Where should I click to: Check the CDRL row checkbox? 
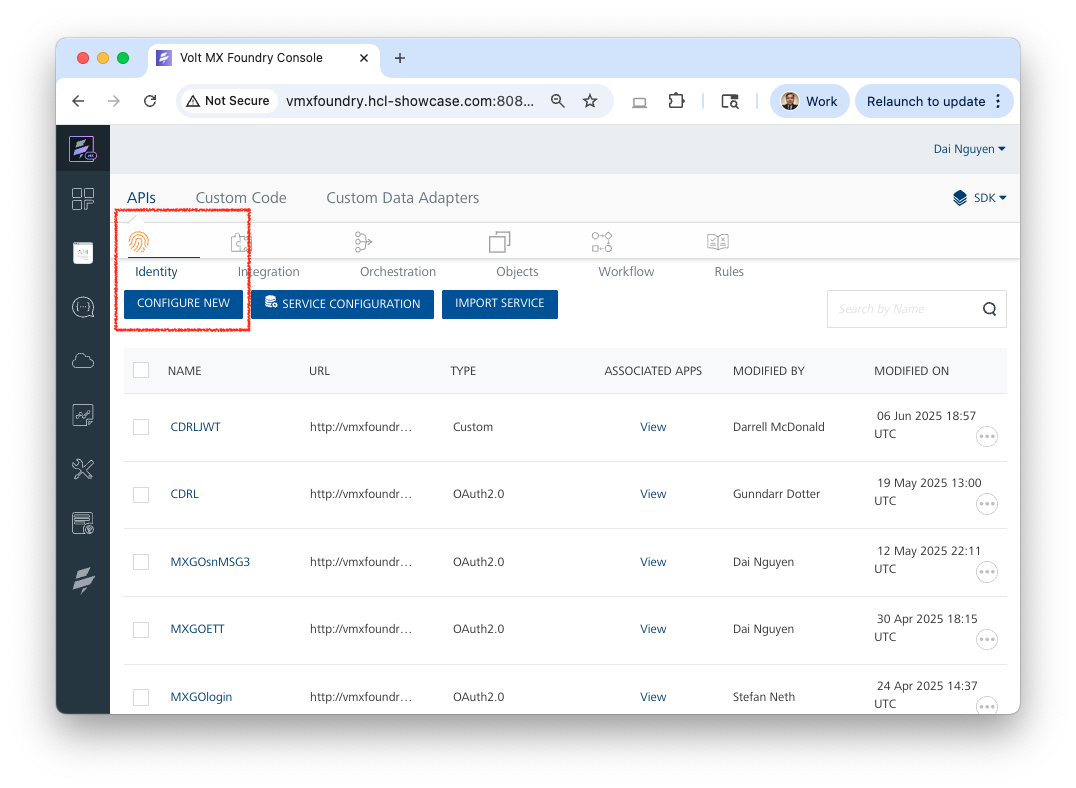pyautogui.click(x=141, y=494)
